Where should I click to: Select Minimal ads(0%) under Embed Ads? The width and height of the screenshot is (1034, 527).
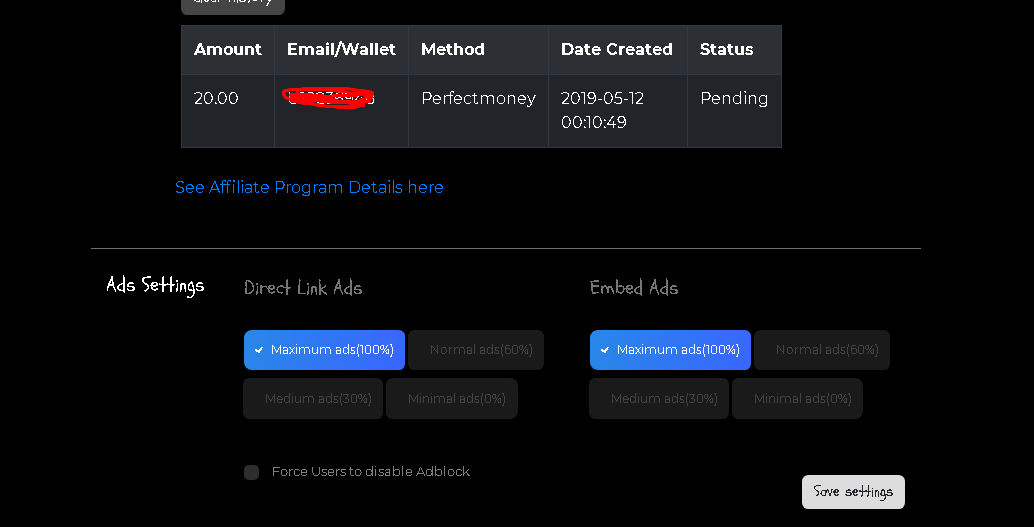click(x=798, y=398)
